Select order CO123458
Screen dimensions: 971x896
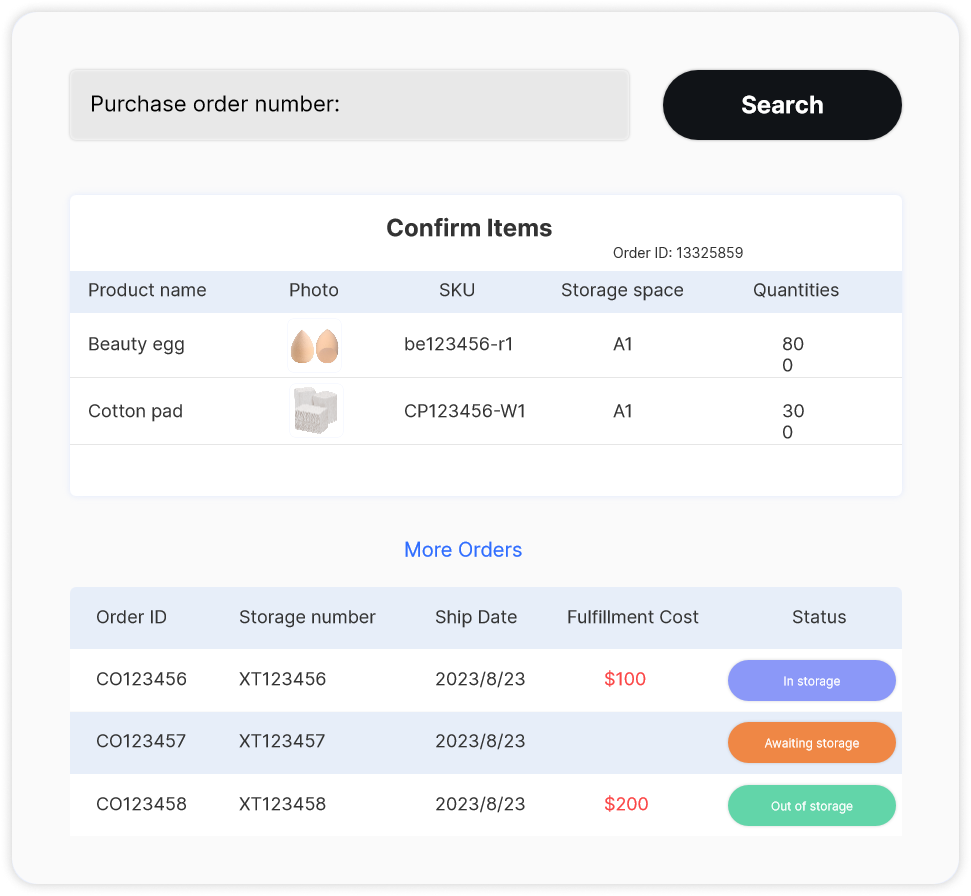click(141, 804)
